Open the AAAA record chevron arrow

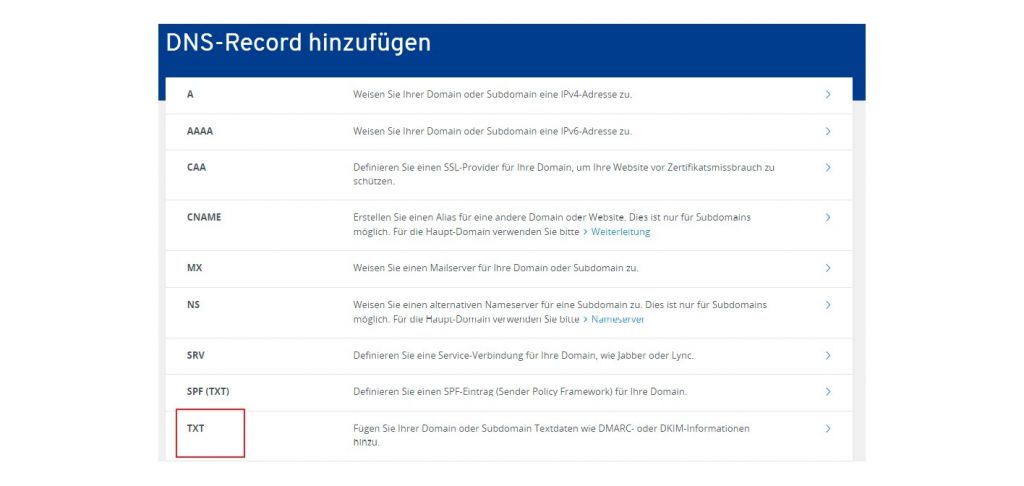827,131
